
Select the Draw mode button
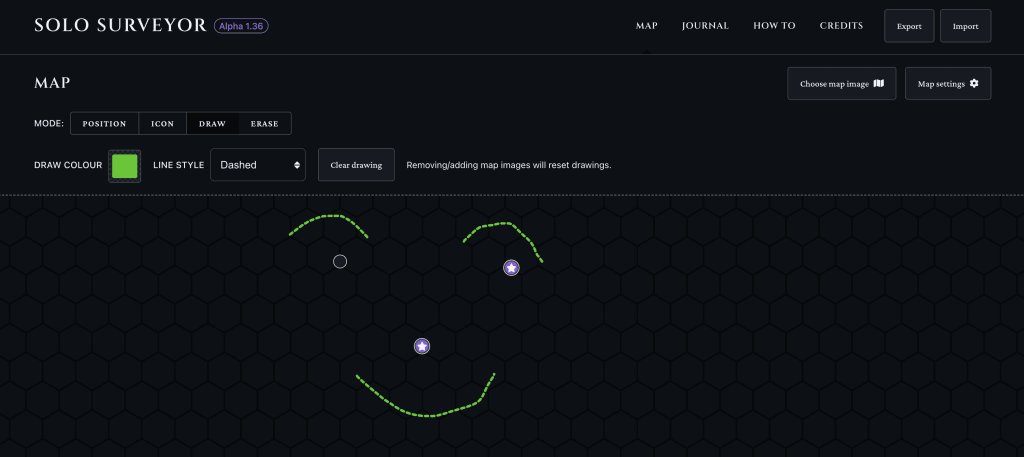[x=212, y=124]
